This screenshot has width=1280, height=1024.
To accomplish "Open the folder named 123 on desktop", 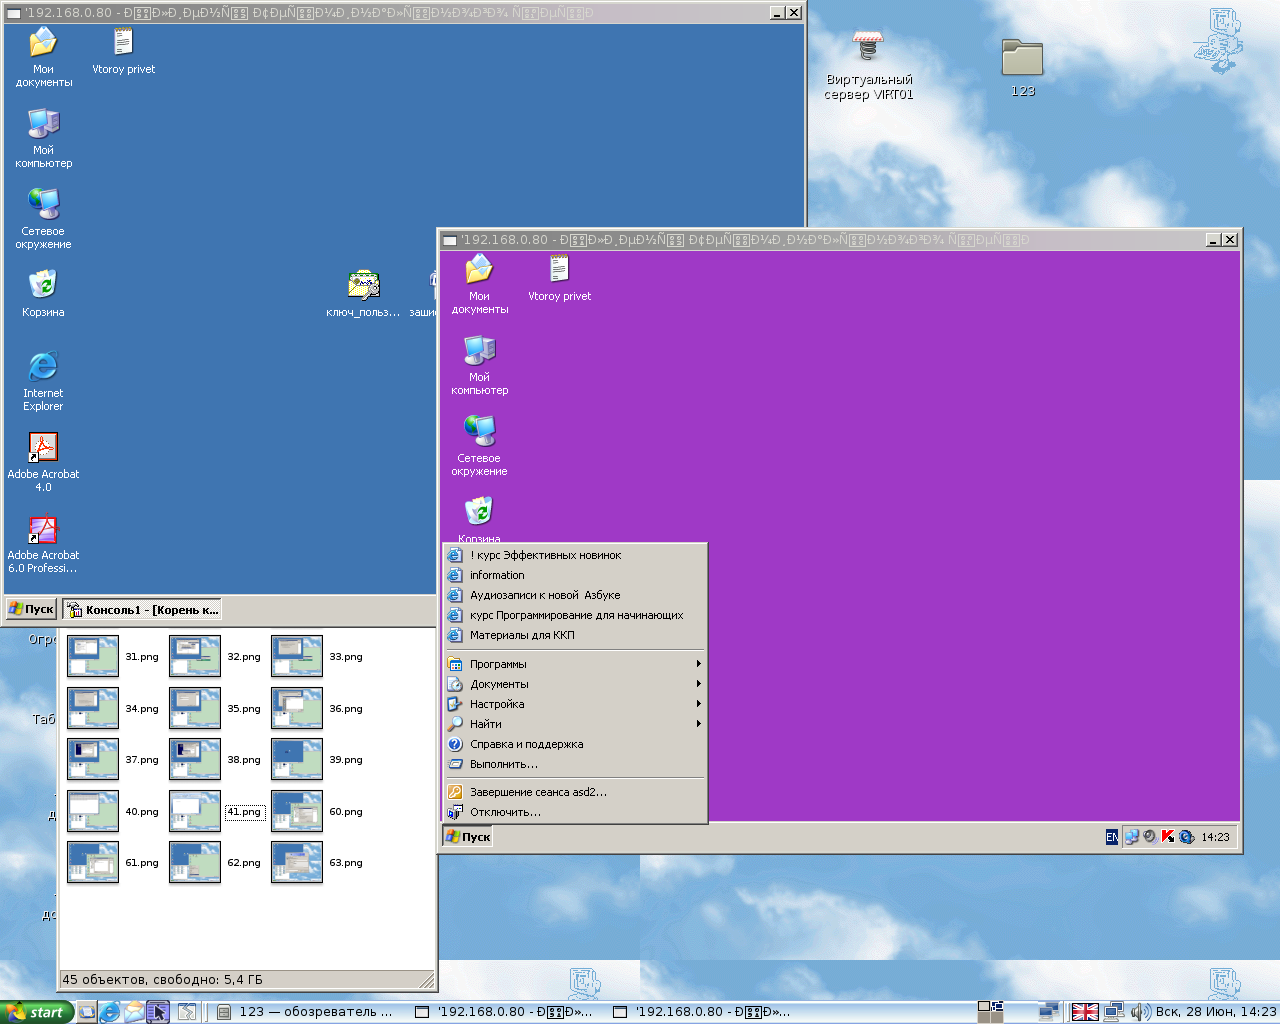I will (x=1022, y=58).
